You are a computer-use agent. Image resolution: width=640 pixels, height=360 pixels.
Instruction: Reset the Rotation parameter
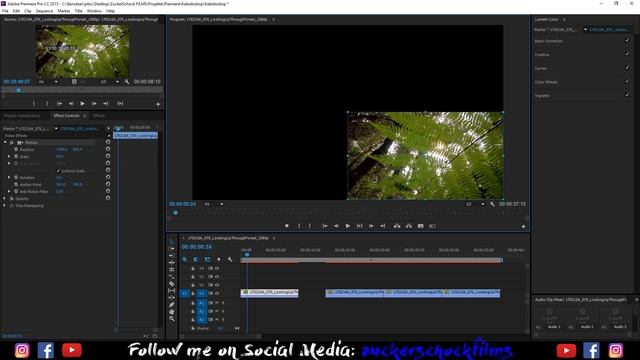[108, 178]
